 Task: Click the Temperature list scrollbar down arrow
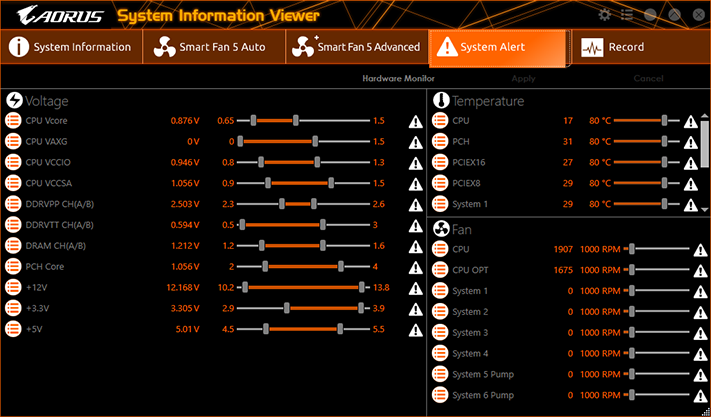click(705, 209)
